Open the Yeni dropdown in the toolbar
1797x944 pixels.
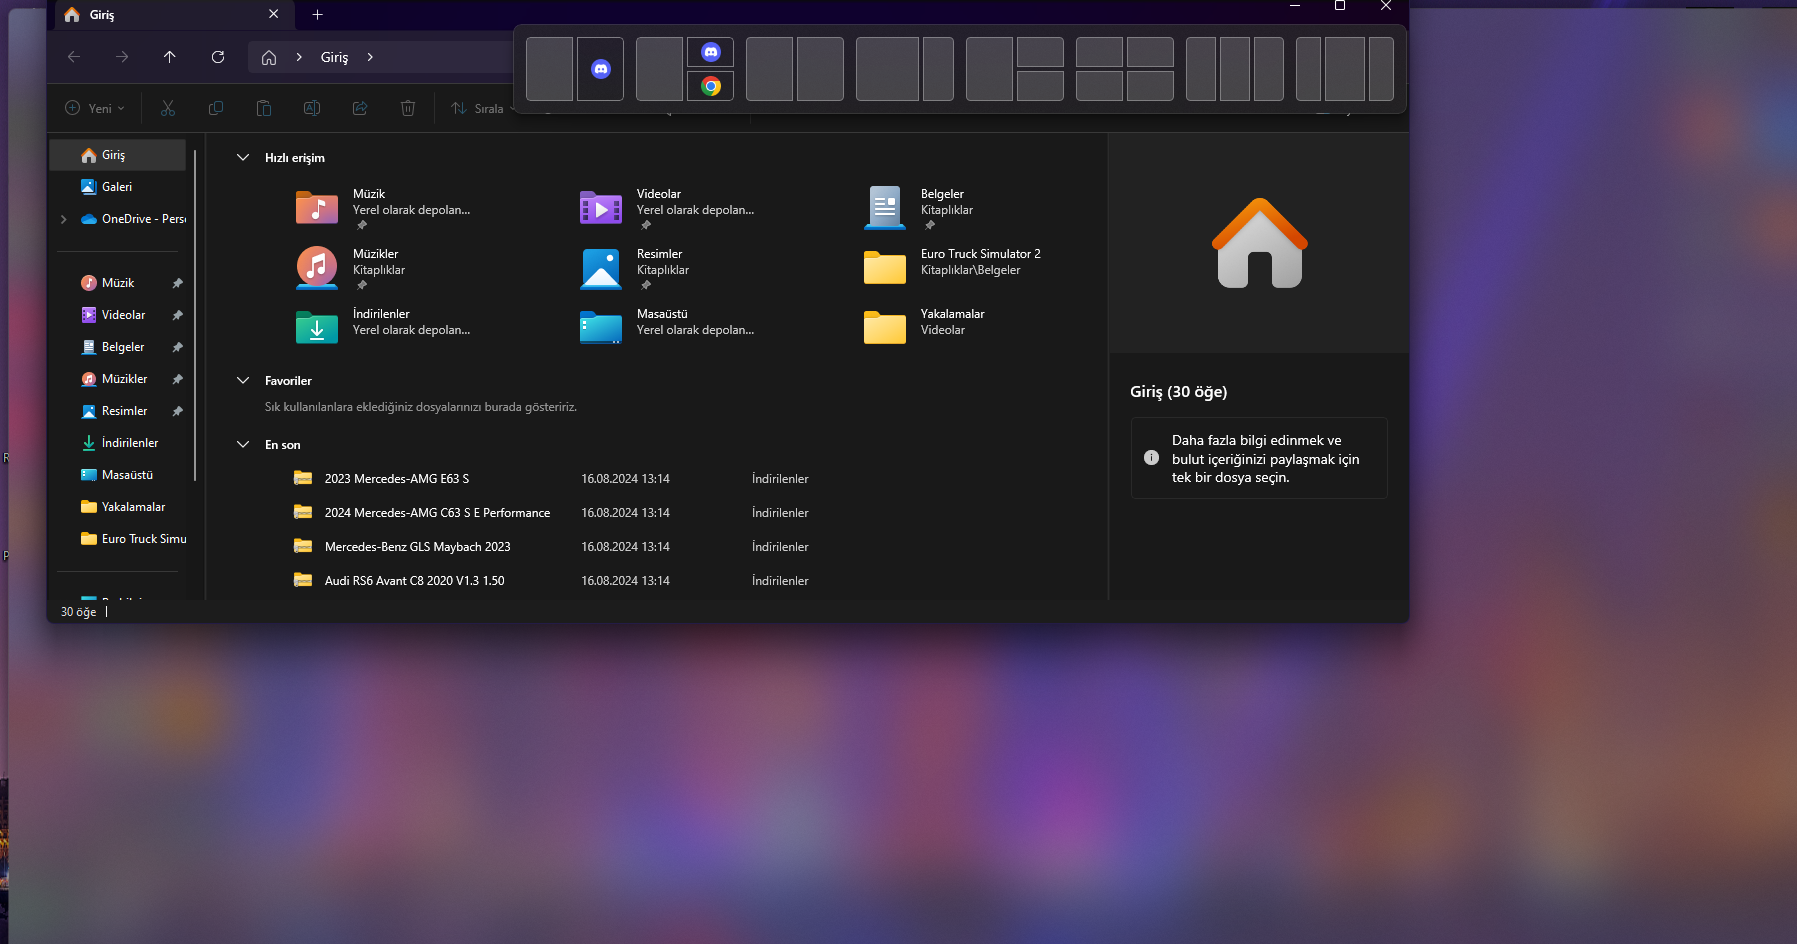click(x=96, y=108)
